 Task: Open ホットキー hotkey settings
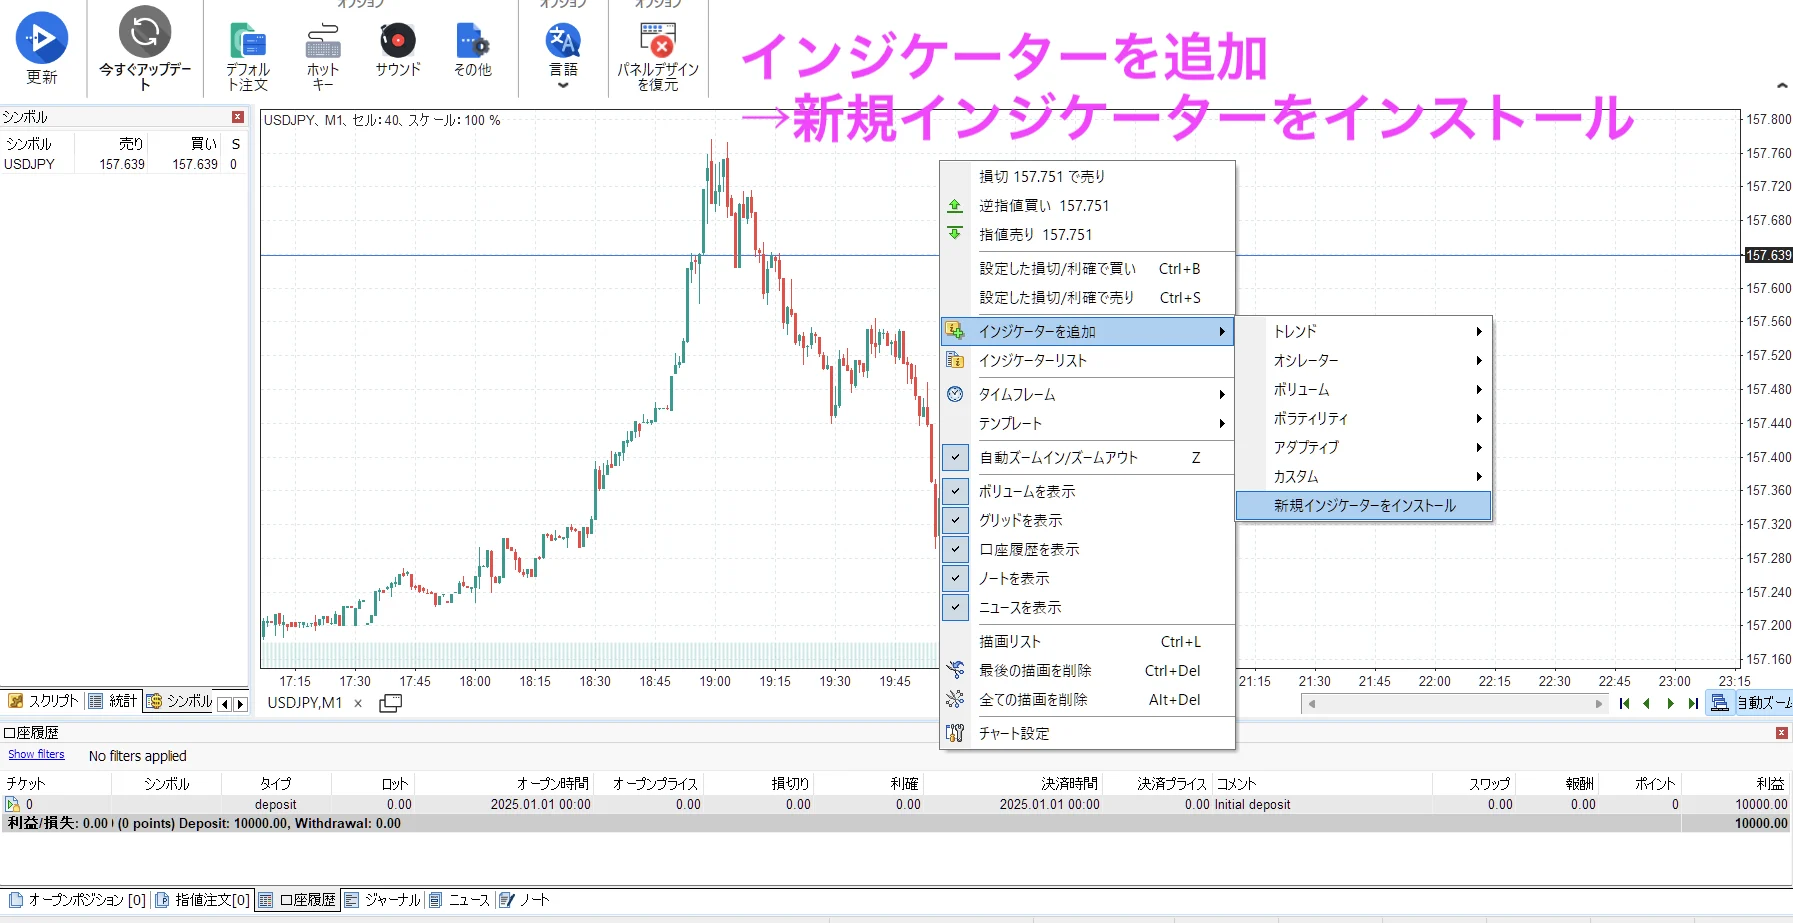click(x=322, y=57)
